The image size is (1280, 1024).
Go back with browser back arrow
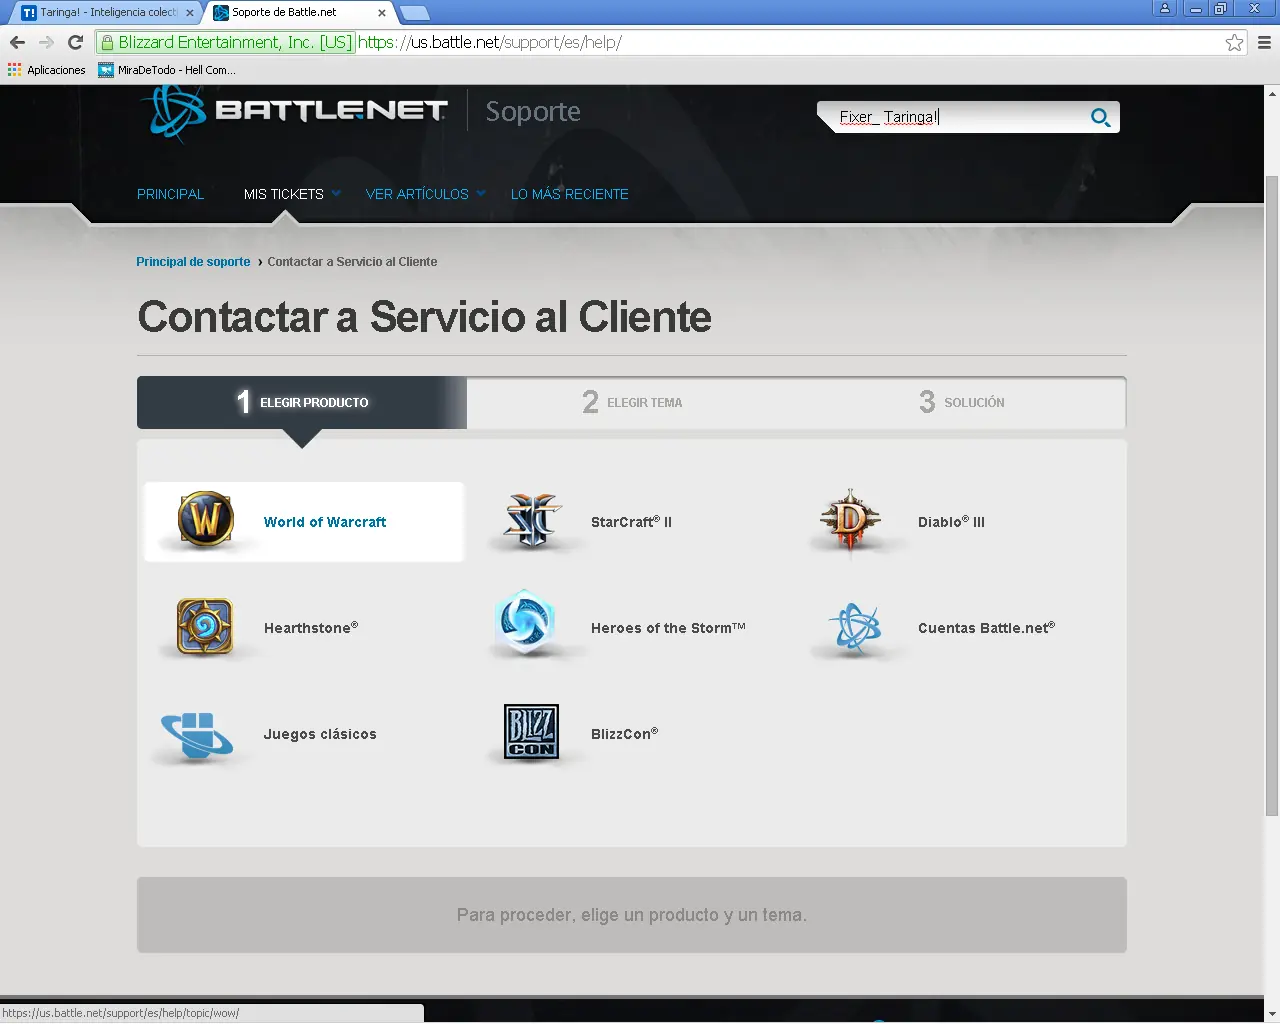17,42
